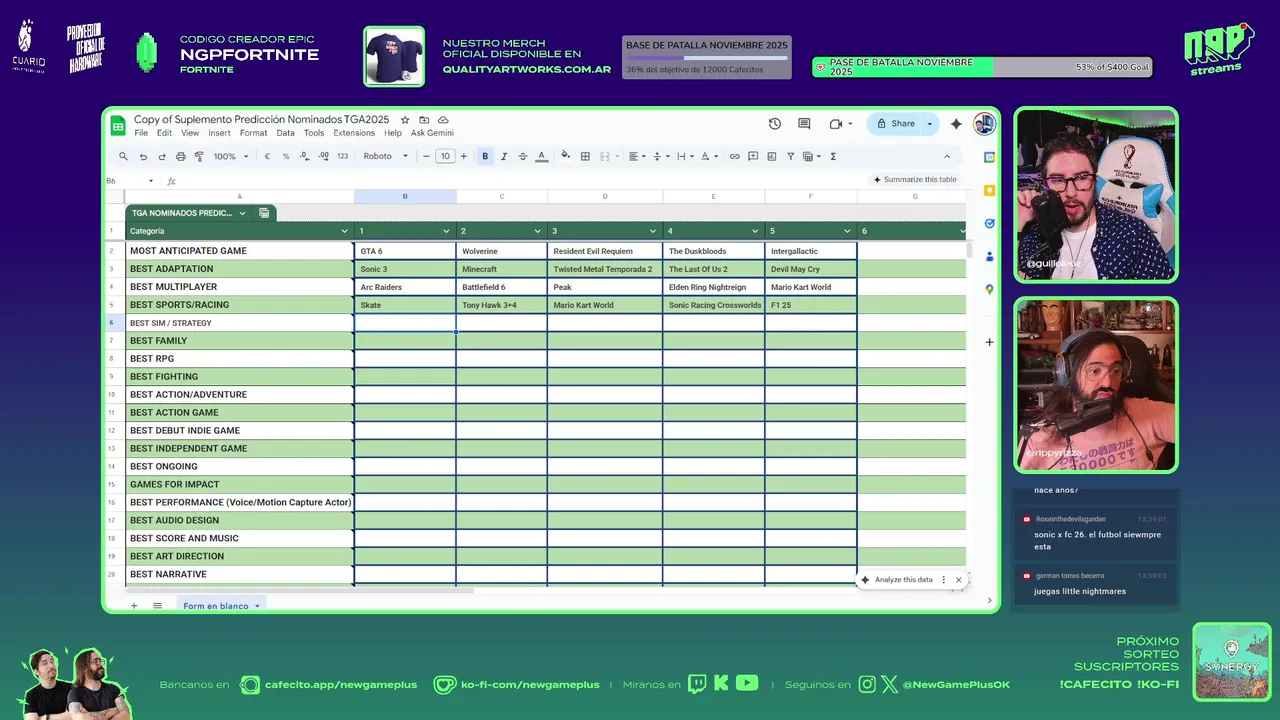Open Calendar side panel
Image resolution: width=1280 pixels, height=720 pixels.
pyautogui.click(x=989, y=157)
